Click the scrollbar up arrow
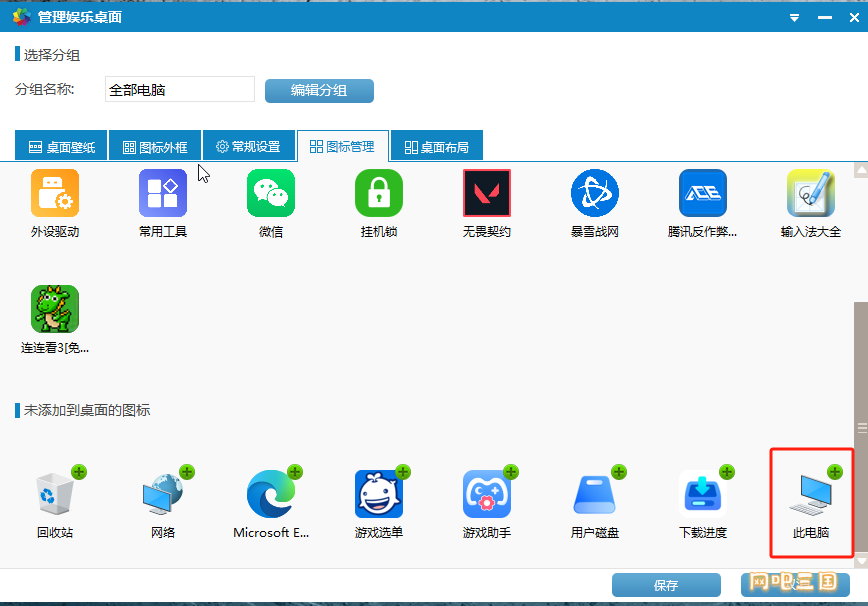The width and height of the screenshot is (868, 606). pyautogui.click(x=861, y=171)
